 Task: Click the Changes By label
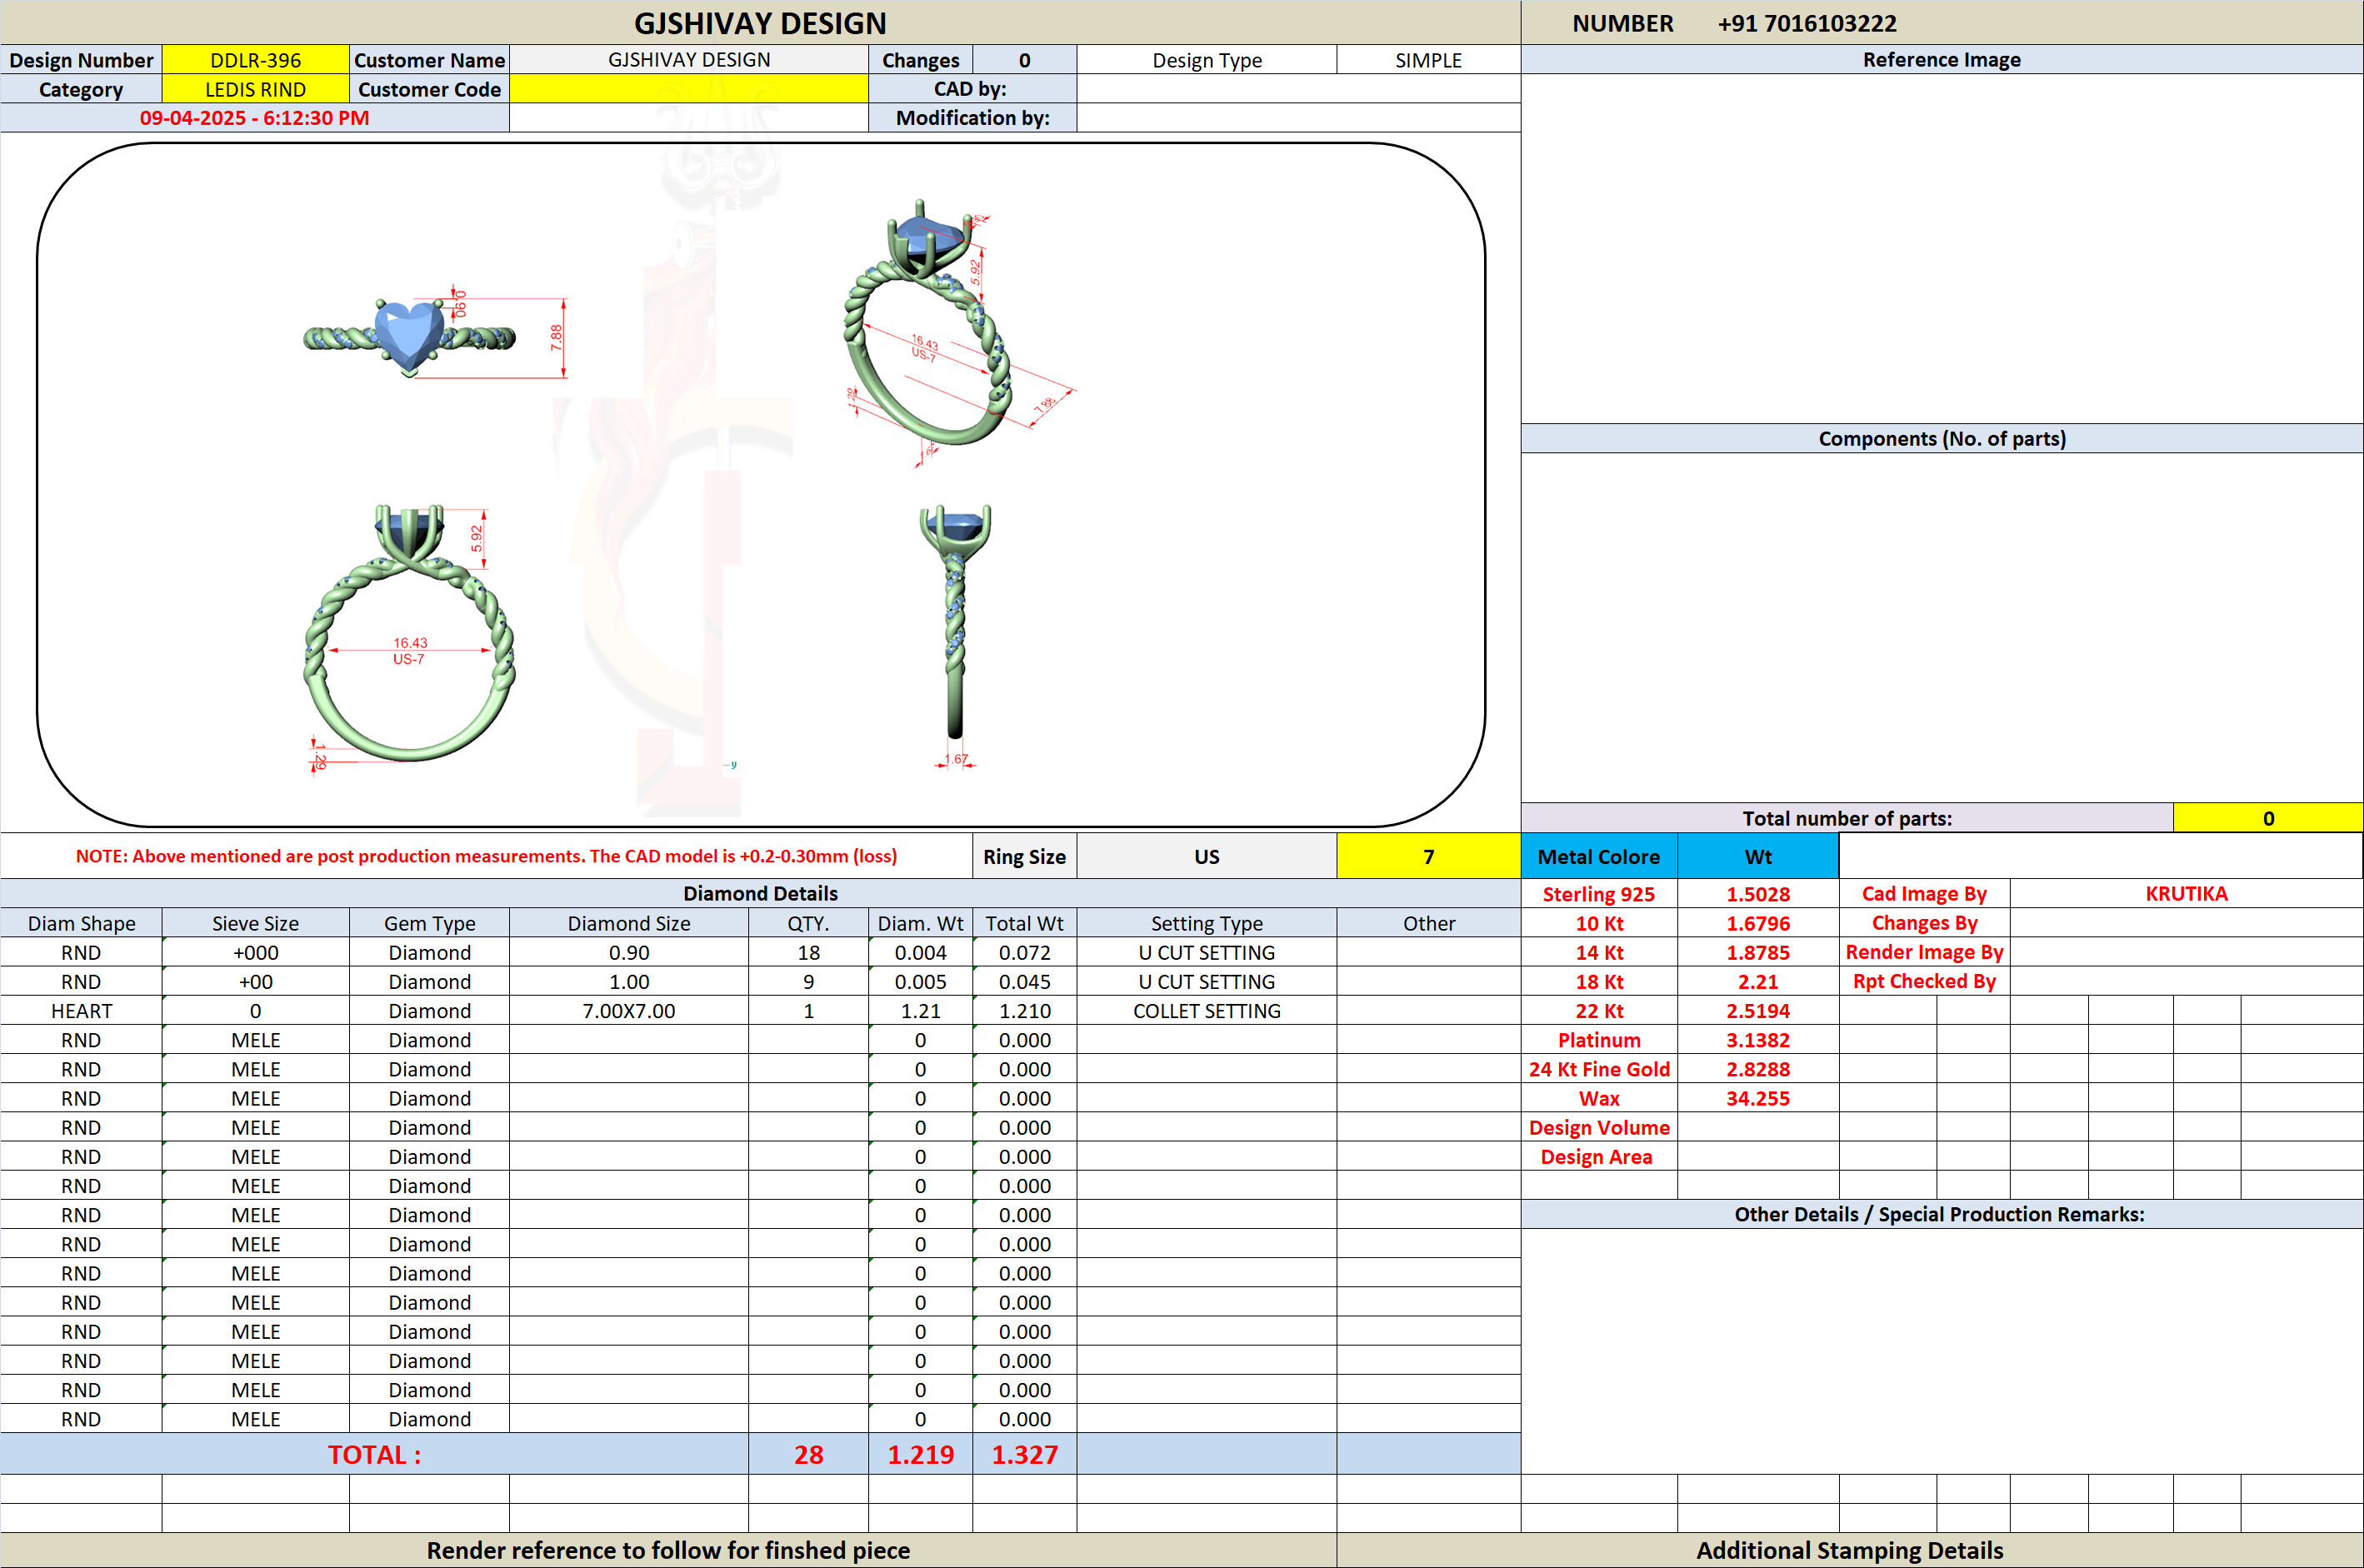[x=1924, y=922]
